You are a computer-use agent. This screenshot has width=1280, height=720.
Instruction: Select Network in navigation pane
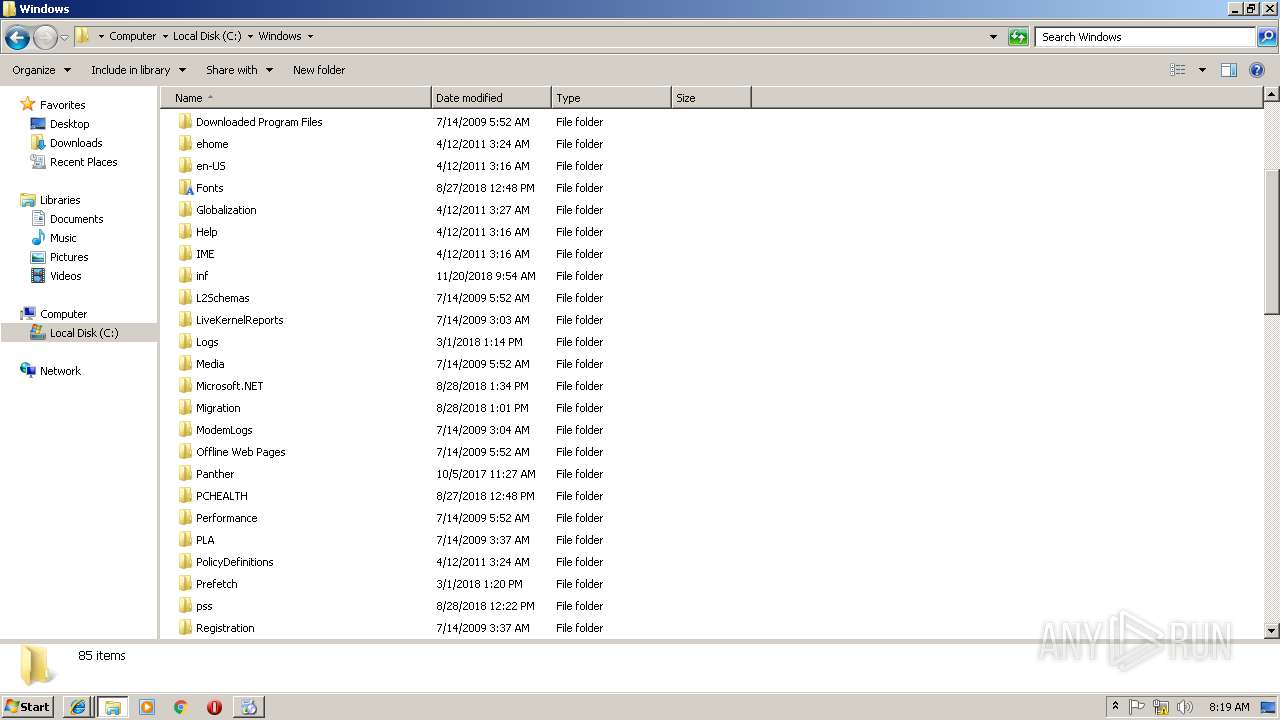coord(60,371)
